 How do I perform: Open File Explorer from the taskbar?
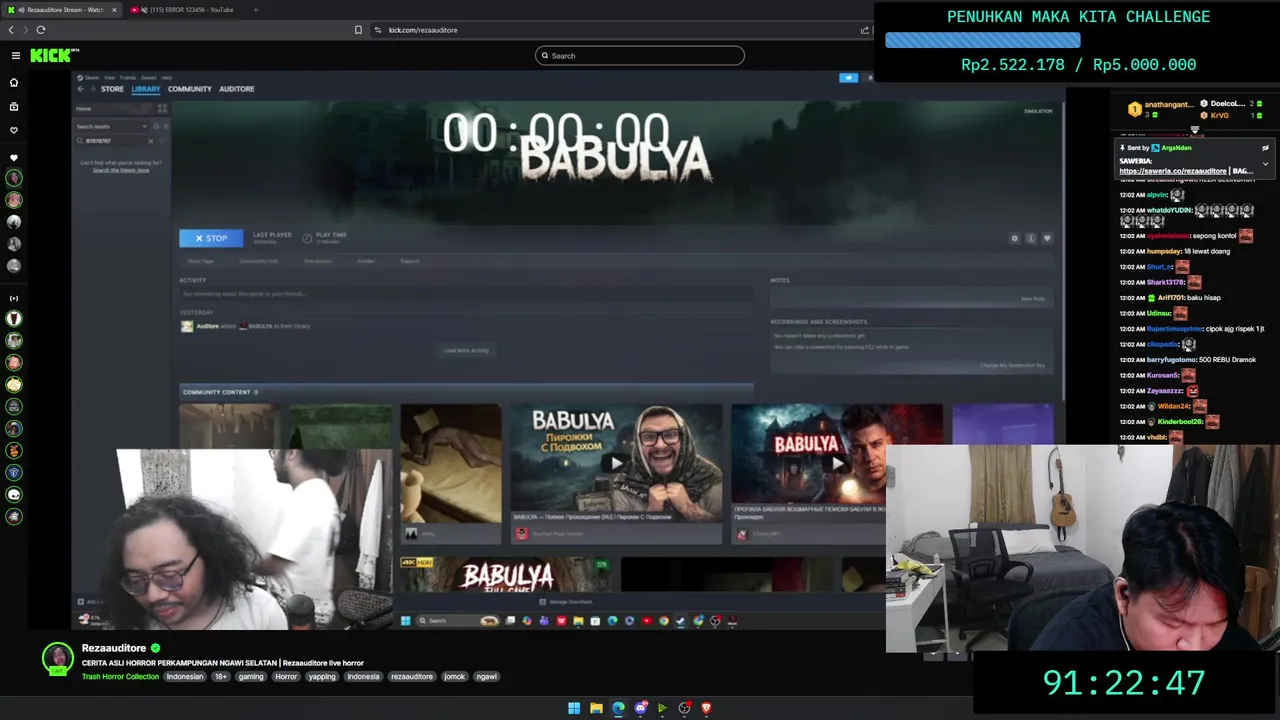point(596,708)
